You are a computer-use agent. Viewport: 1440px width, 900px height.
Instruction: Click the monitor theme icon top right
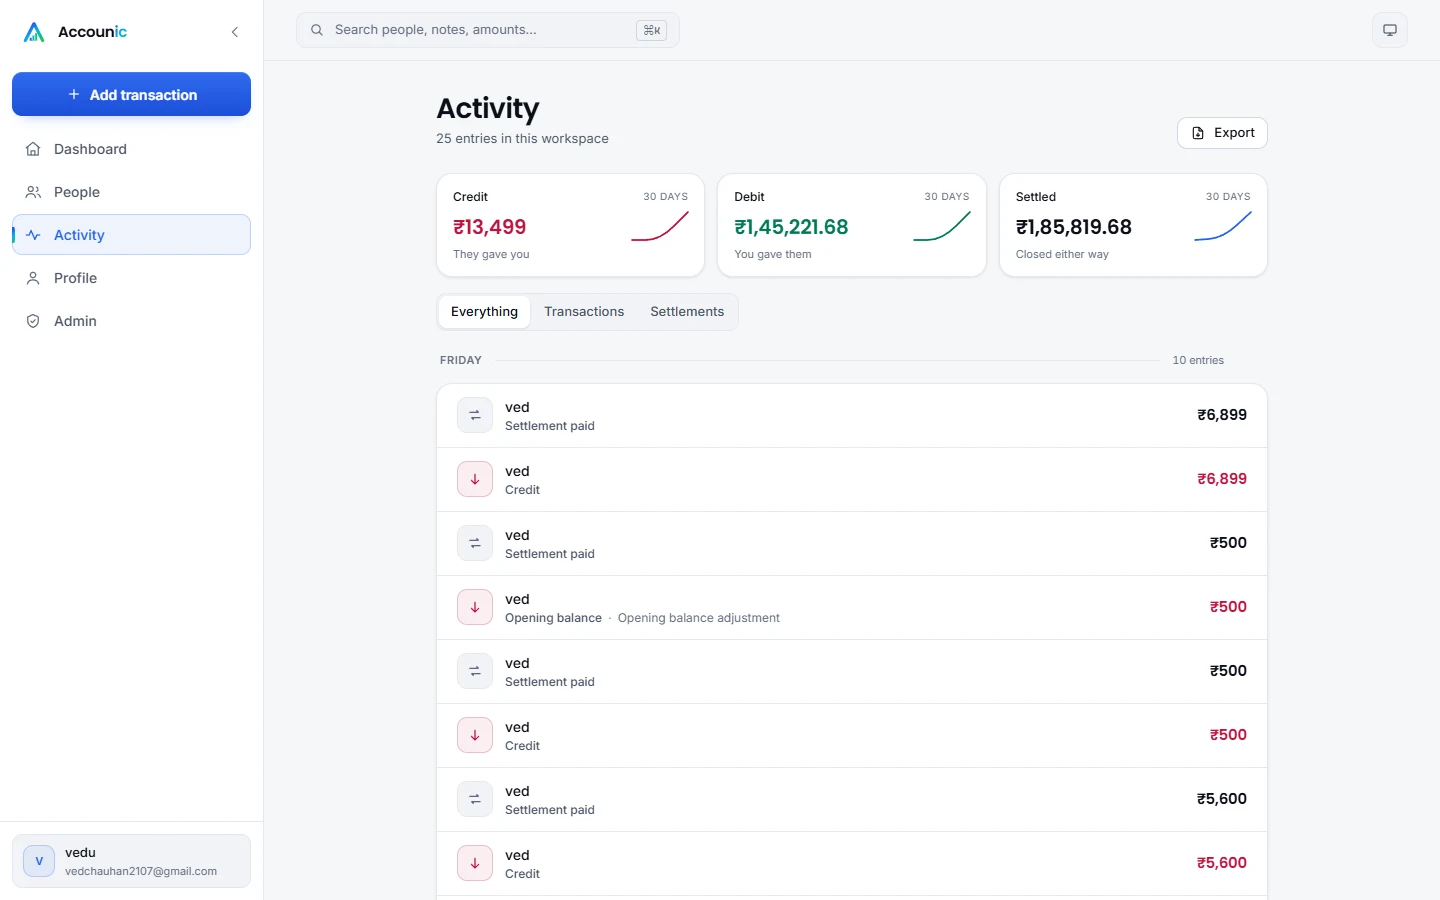point(1390,30)
